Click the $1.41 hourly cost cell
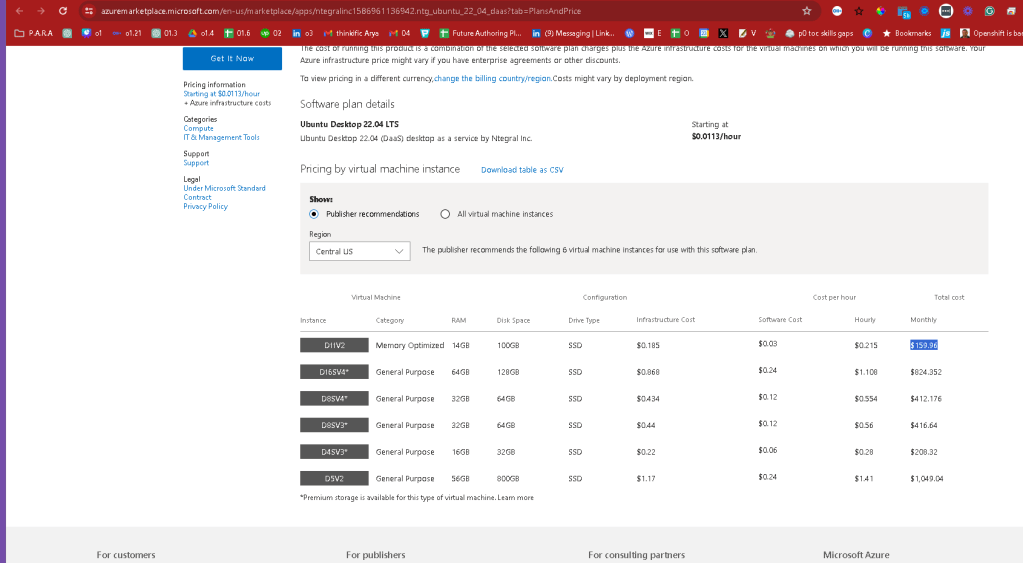 click(864, 479)
